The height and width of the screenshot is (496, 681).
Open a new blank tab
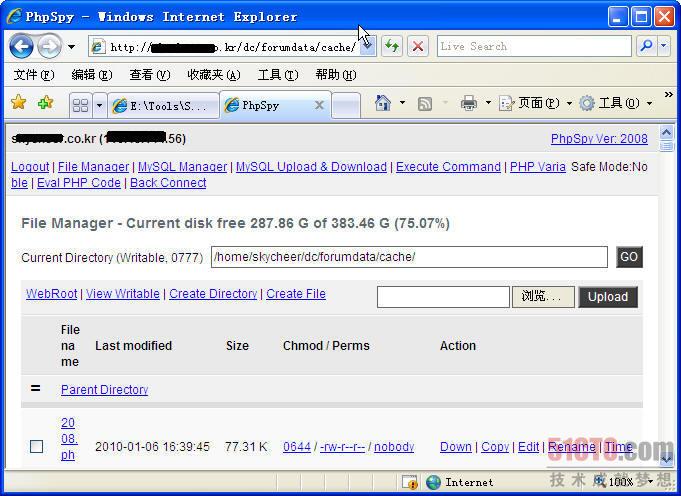pyautogui.click(x=346, y=106)
